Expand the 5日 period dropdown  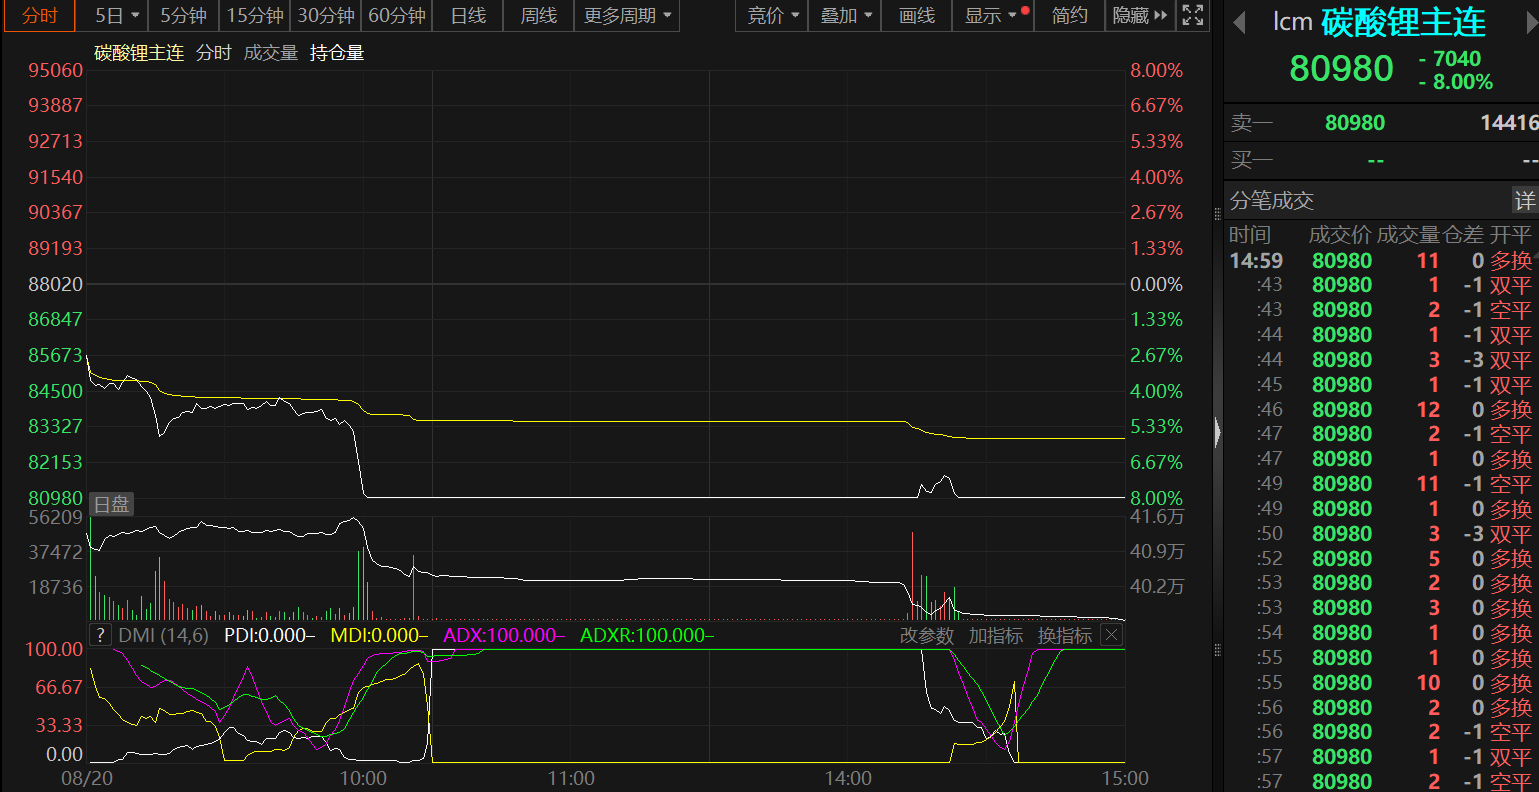pos(117,15)
